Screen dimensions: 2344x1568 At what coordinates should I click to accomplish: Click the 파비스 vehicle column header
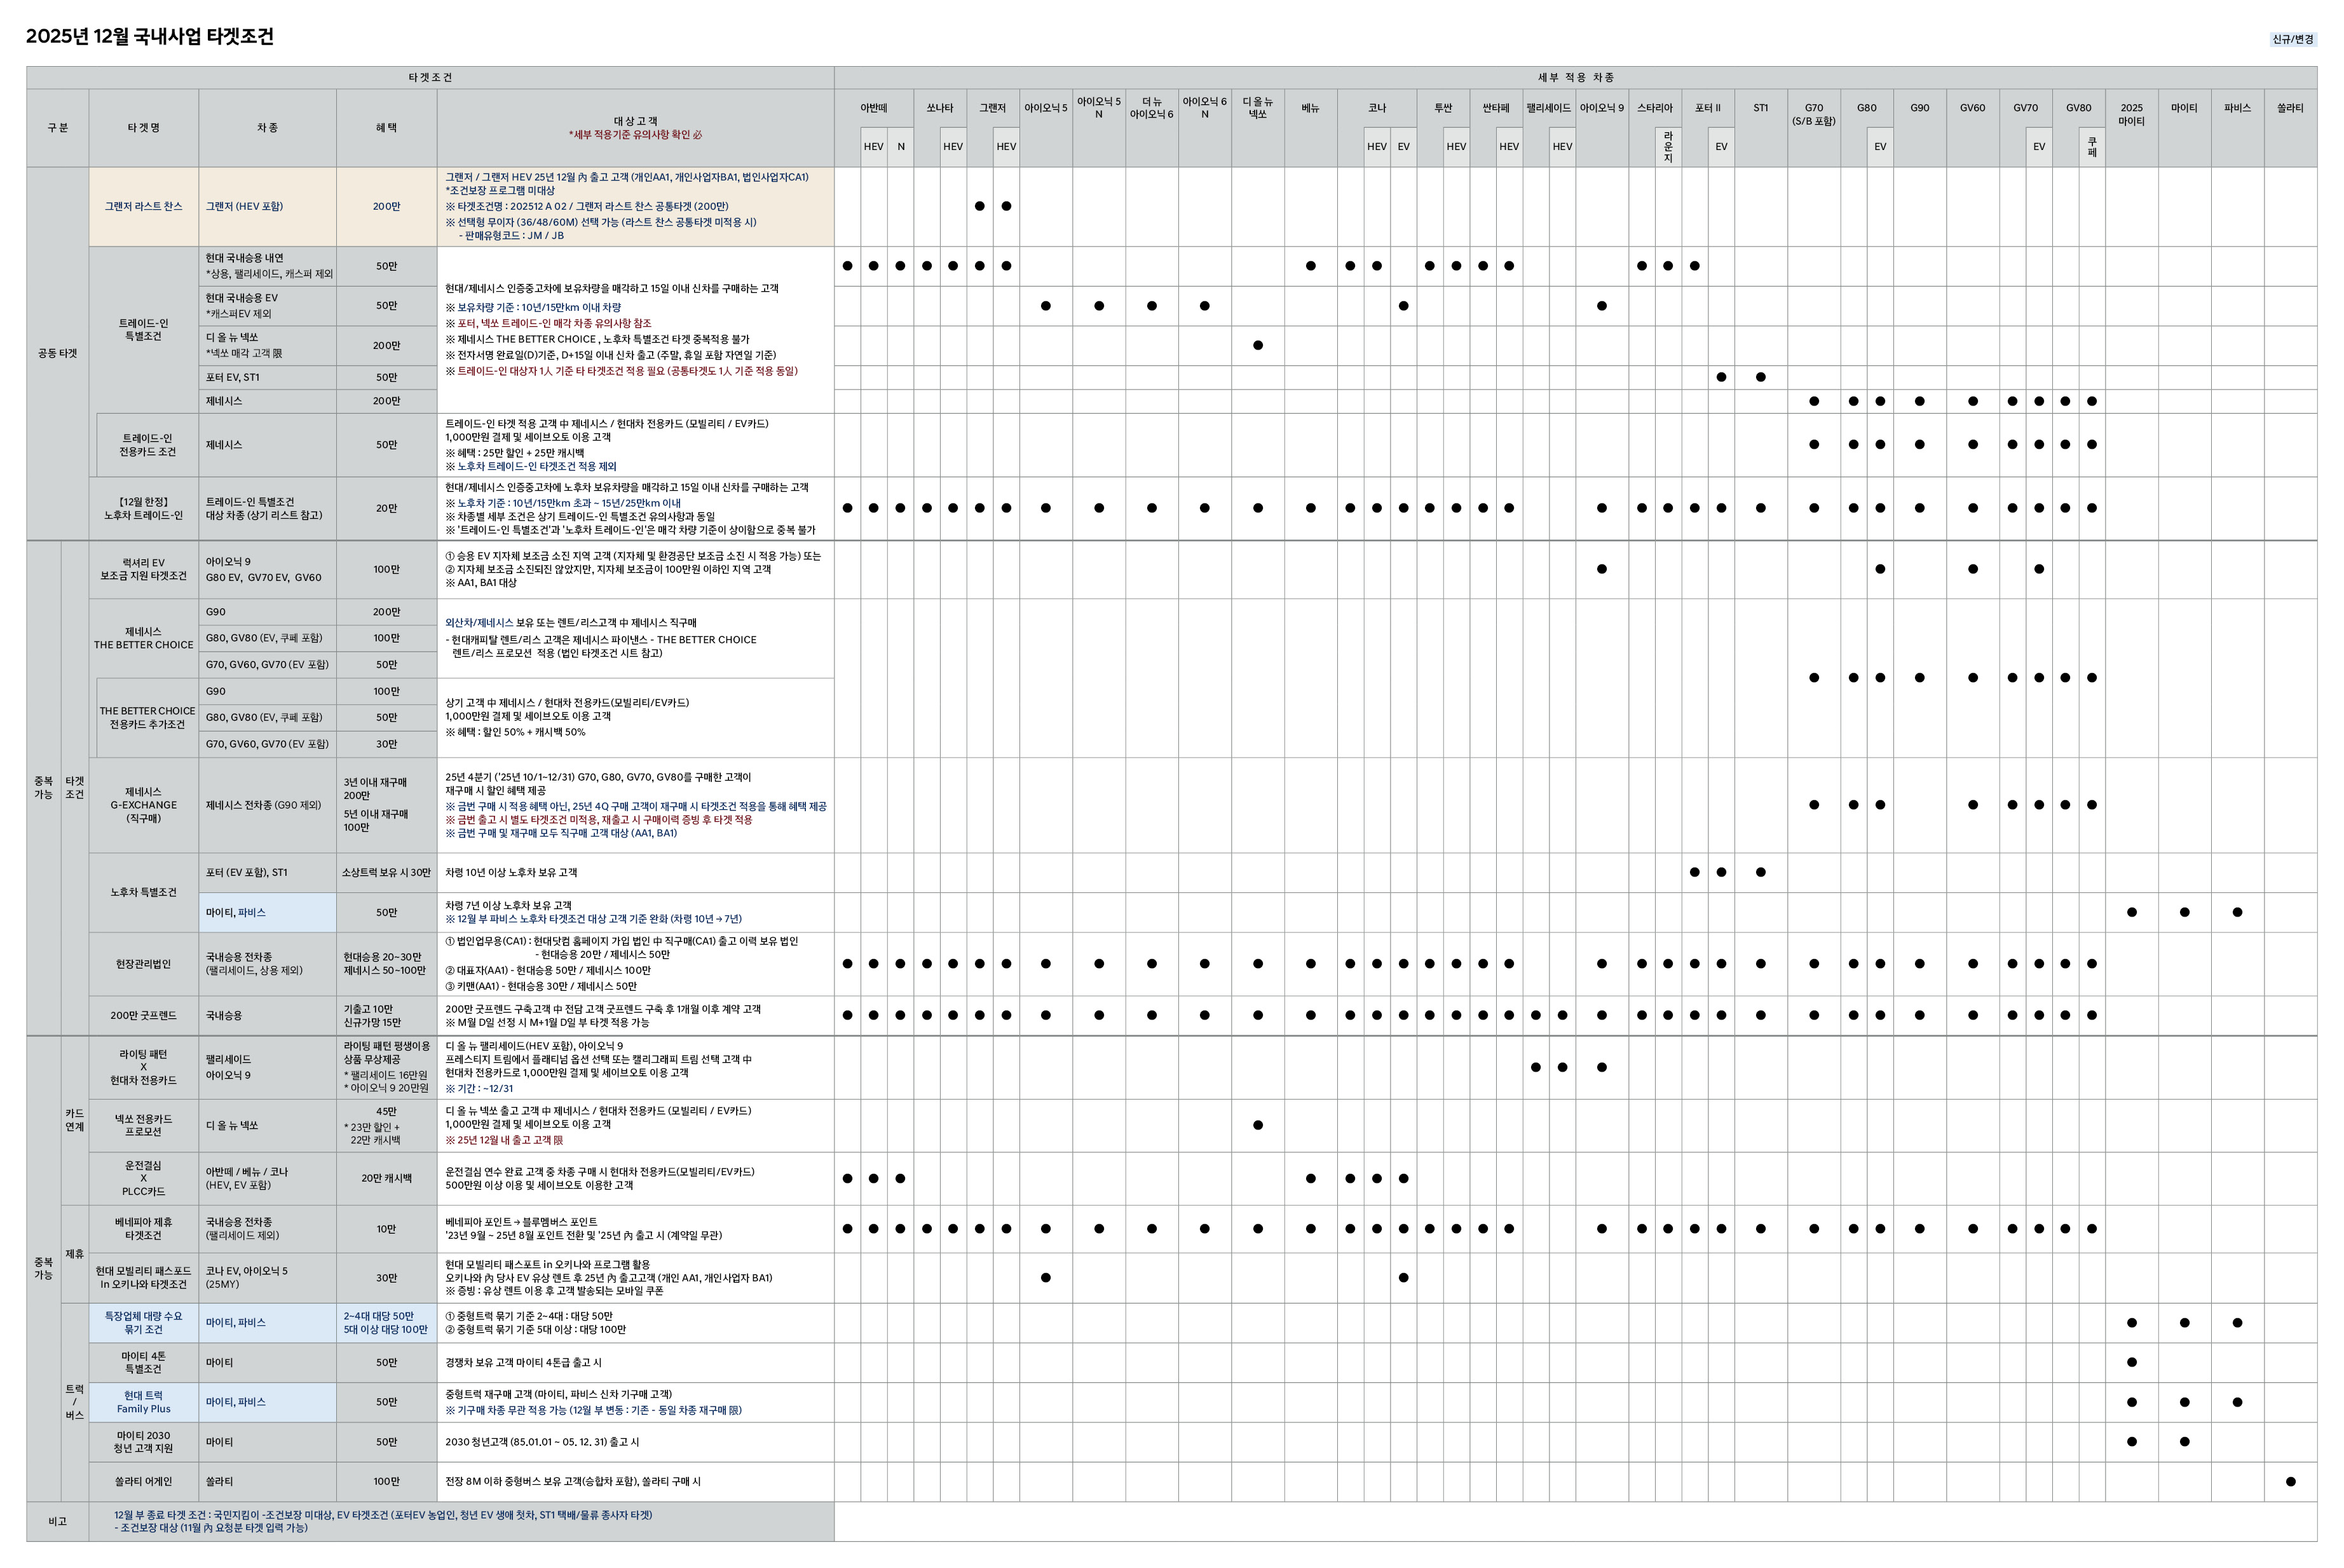point(2237,108)
